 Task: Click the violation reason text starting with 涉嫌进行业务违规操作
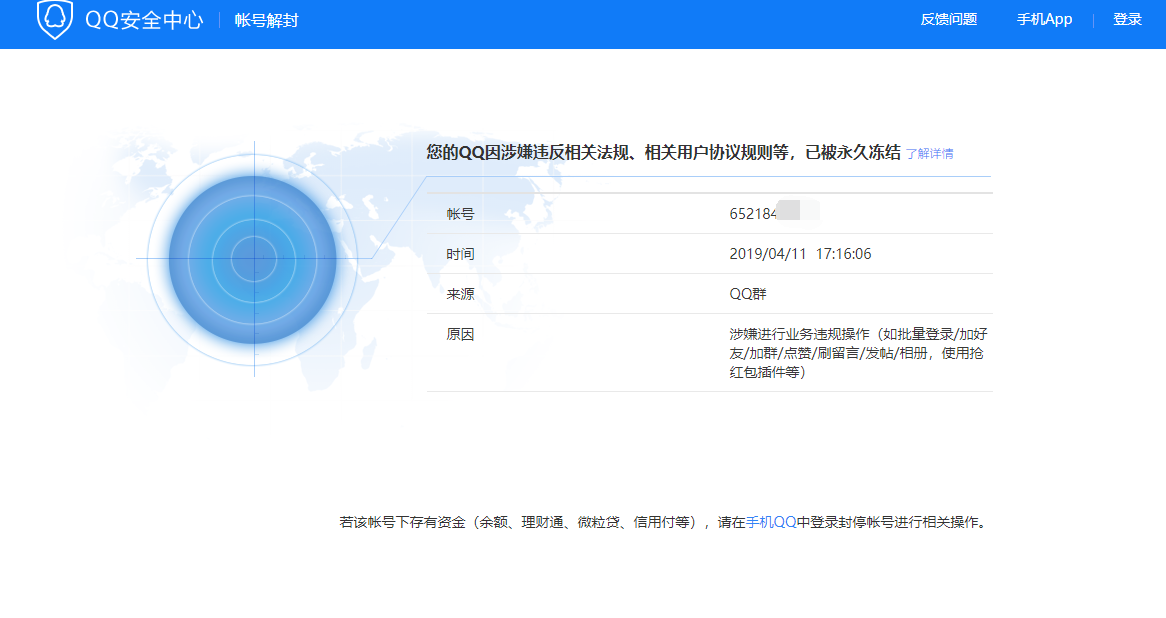(858, 353)
